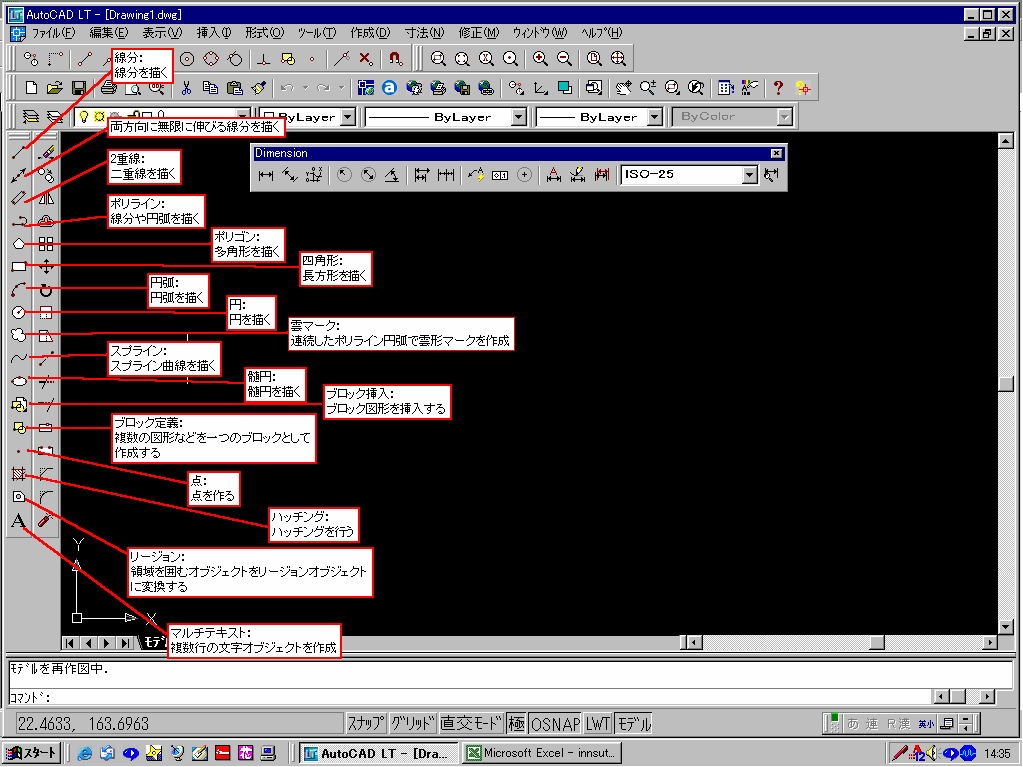This screenshot has height=767, width=1023.
Task: Open the Undo history dropdown arrow
Action: (x=305, y=87)
